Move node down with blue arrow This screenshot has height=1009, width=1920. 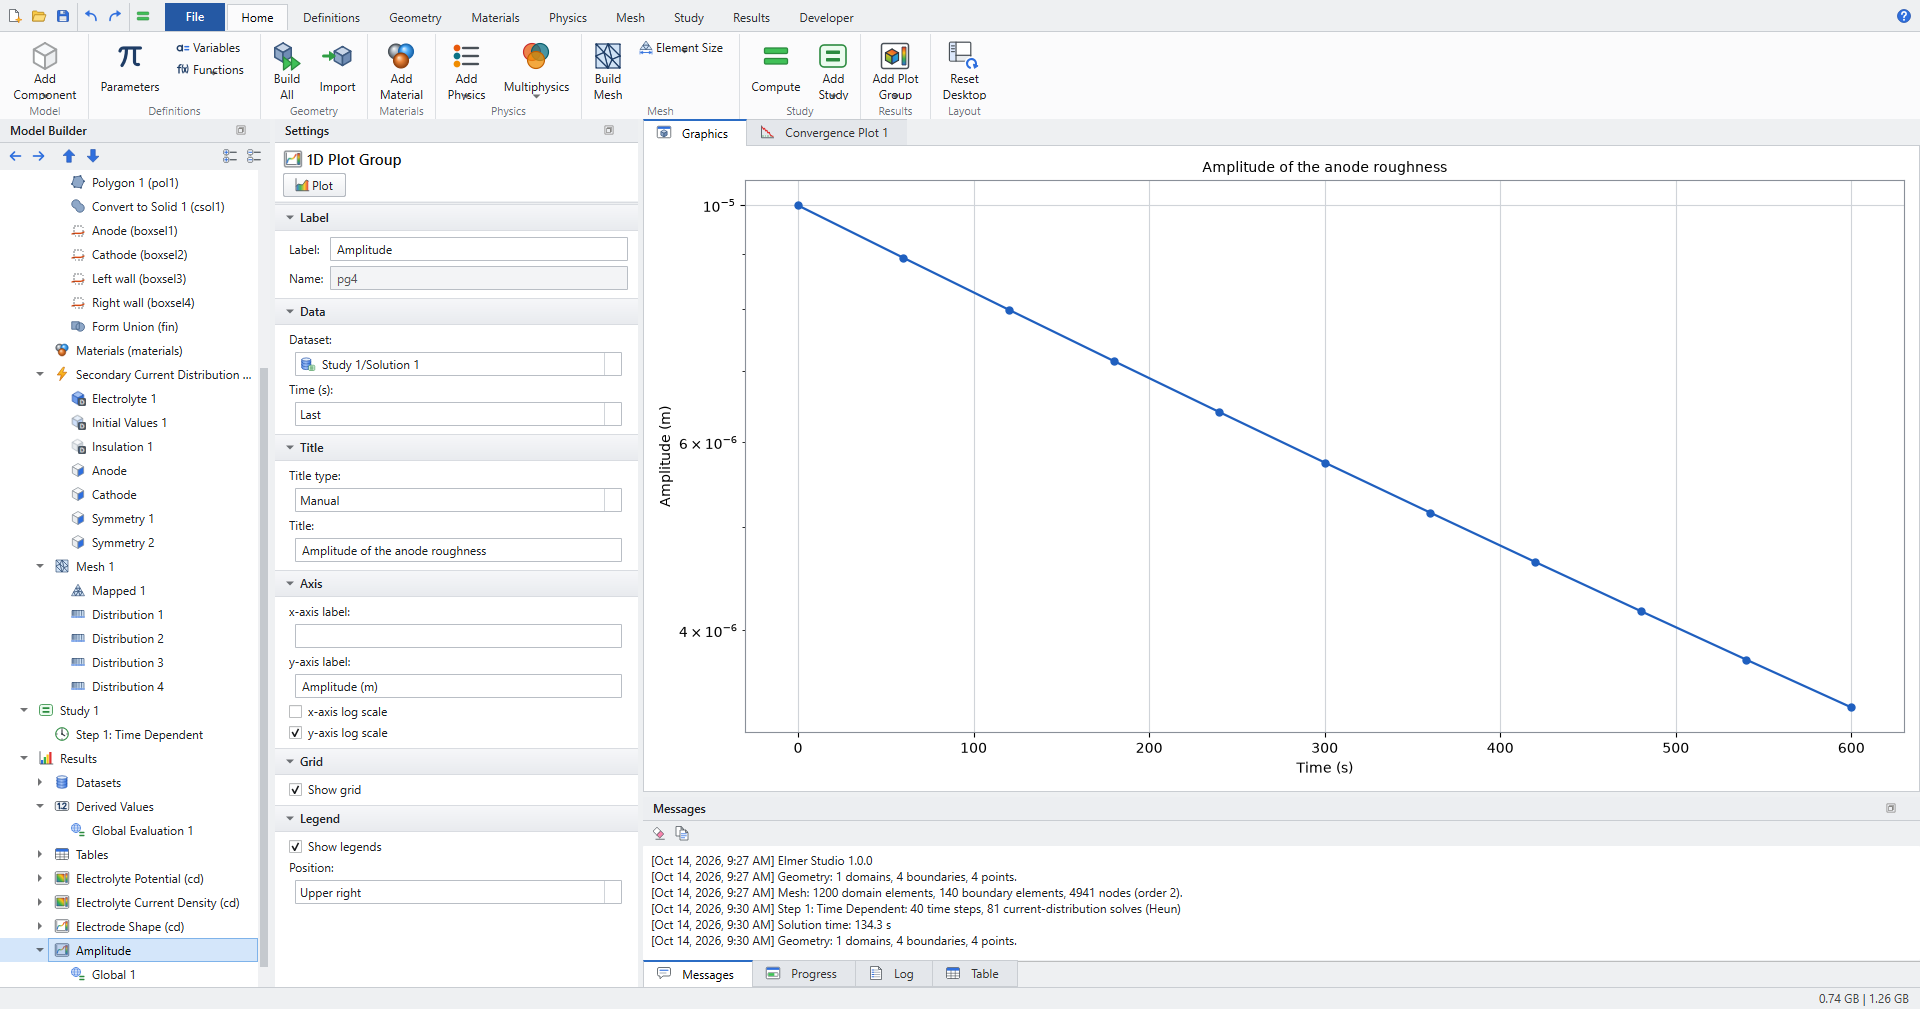93,156
